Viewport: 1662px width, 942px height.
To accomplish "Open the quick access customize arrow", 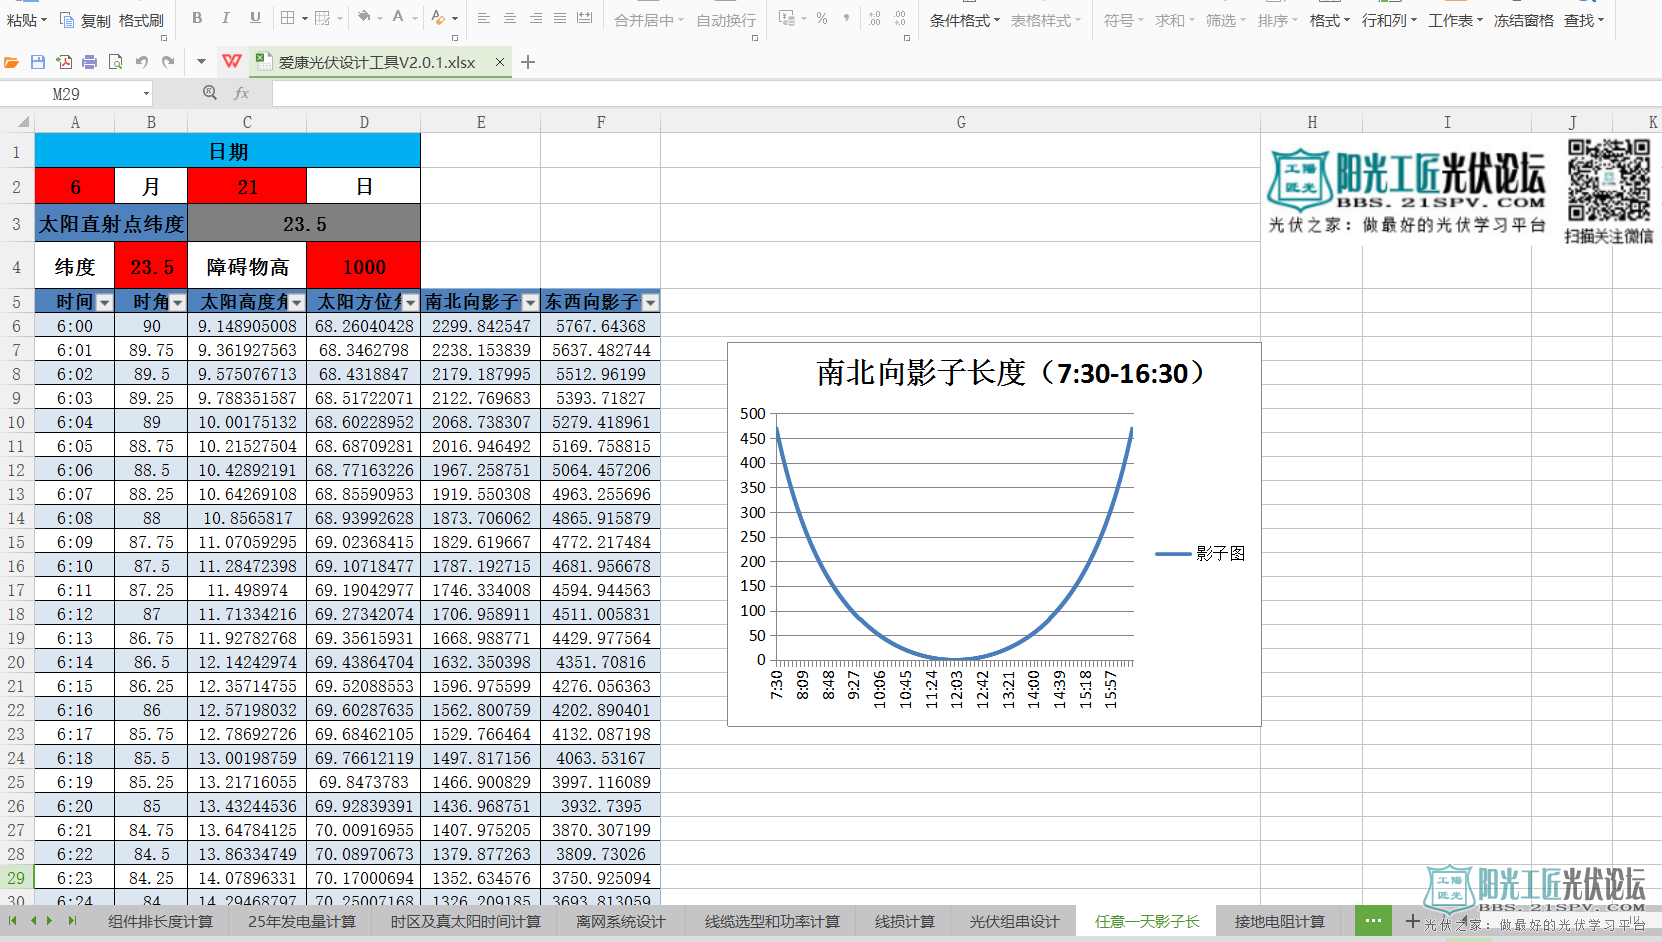I will [x=201, y=62].
